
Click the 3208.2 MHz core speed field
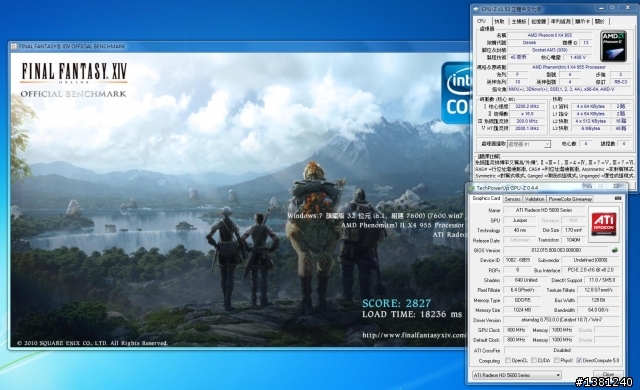click(527, 106)
